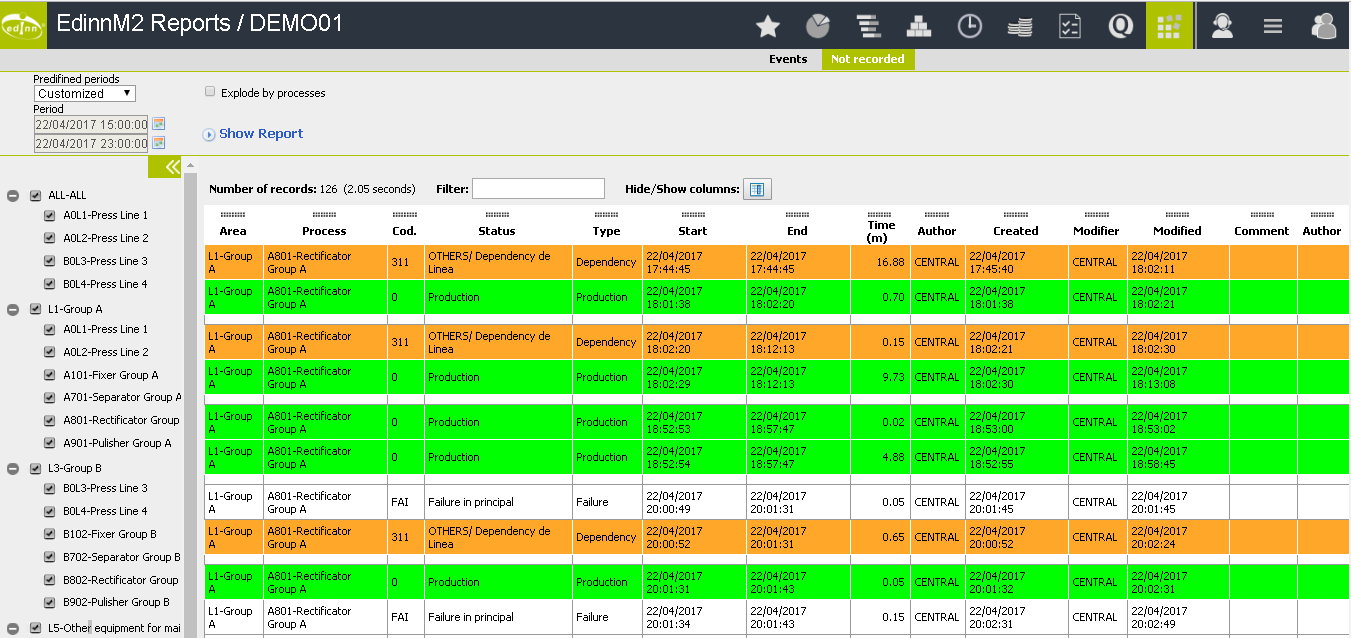Toggle A101-Fixer Group A checkbox
This screenshot has height=638, width=1351.
pos(50,375)
